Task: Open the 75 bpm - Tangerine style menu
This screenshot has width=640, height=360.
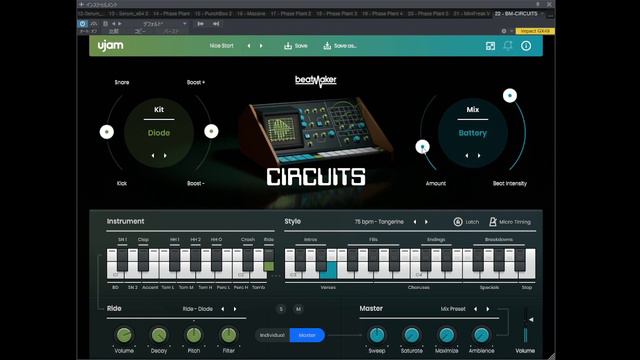Action: [379, 222]
